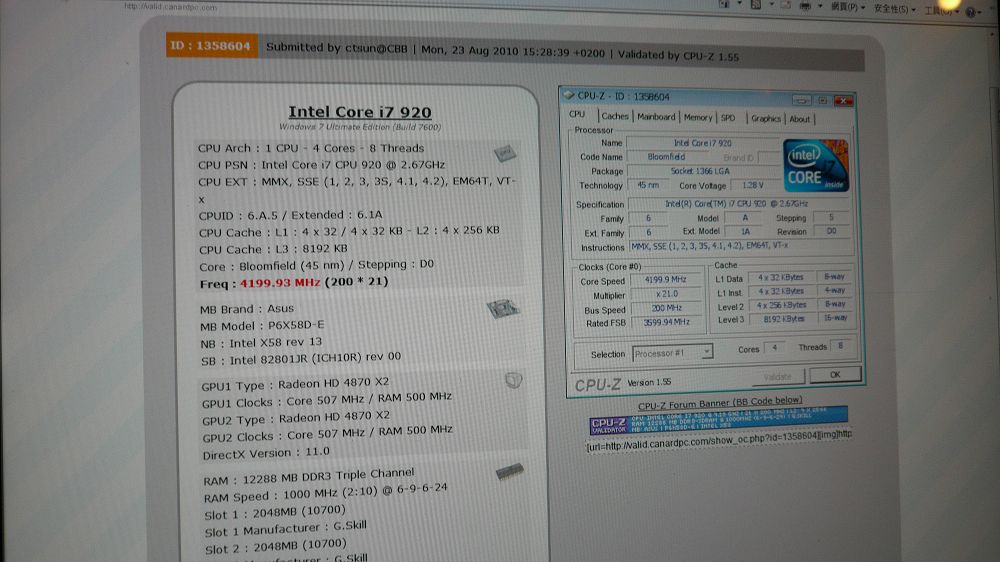Click the Level 2 cache value 4 x 256 KBytes

coord(781,305)
